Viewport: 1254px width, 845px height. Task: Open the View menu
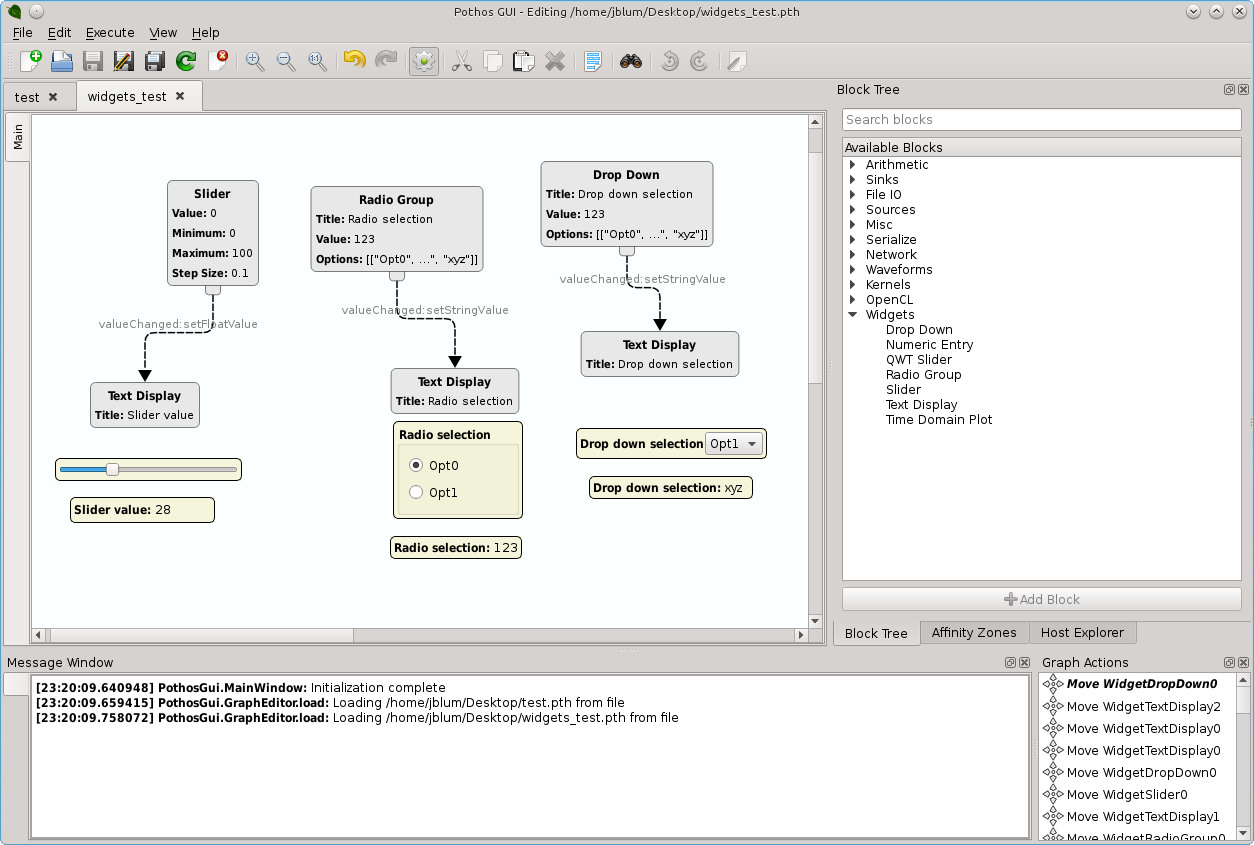tap(163, 33)
